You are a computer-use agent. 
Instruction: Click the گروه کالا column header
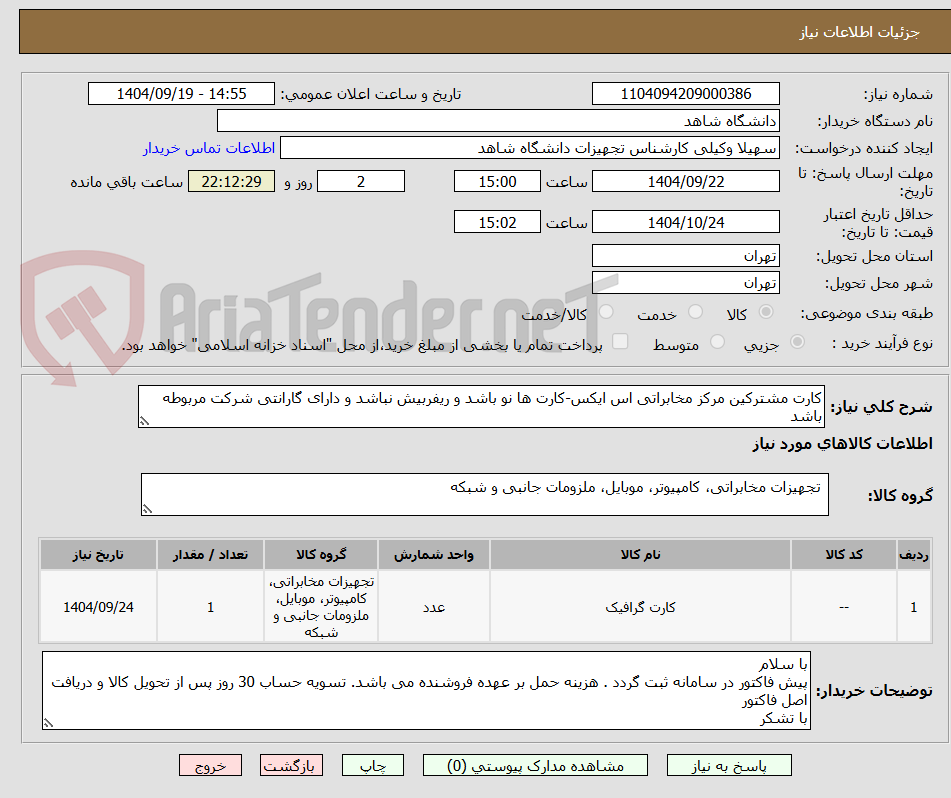pos(321,555)
